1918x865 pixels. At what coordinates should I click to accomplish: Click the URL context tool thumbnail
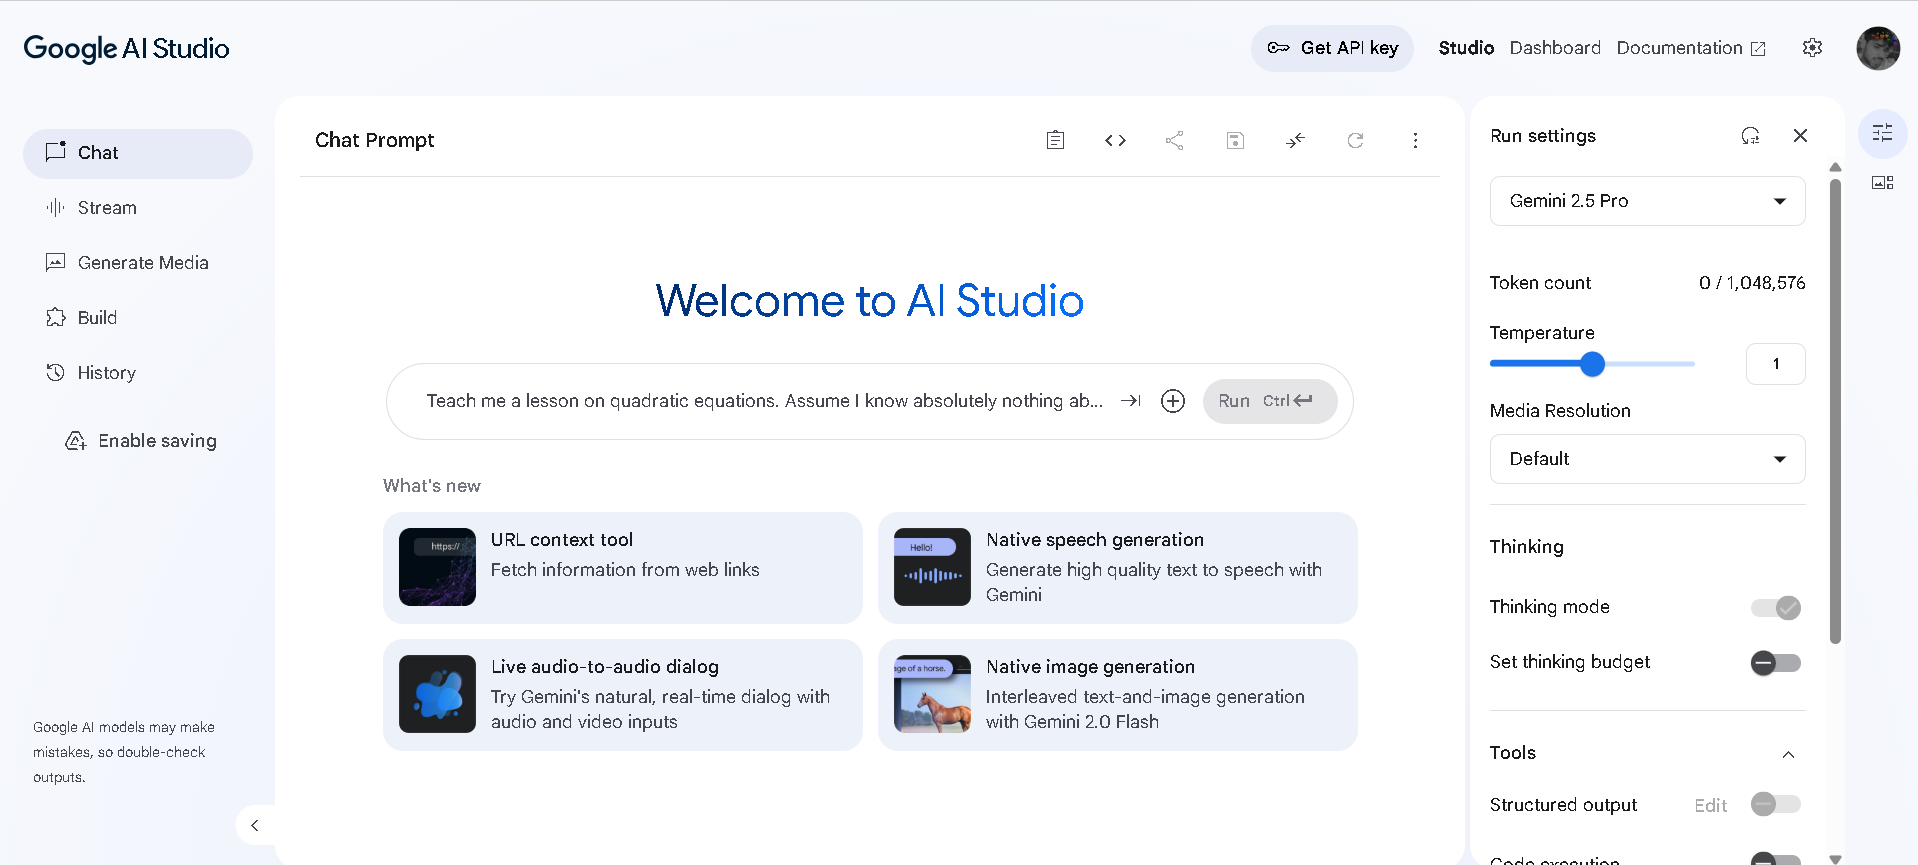tap(437, 567)
